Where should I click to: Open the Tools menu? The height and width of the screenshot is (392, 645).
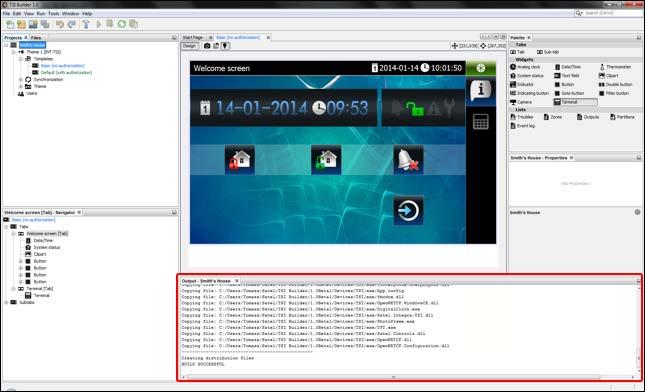click(x=53, y=14)
